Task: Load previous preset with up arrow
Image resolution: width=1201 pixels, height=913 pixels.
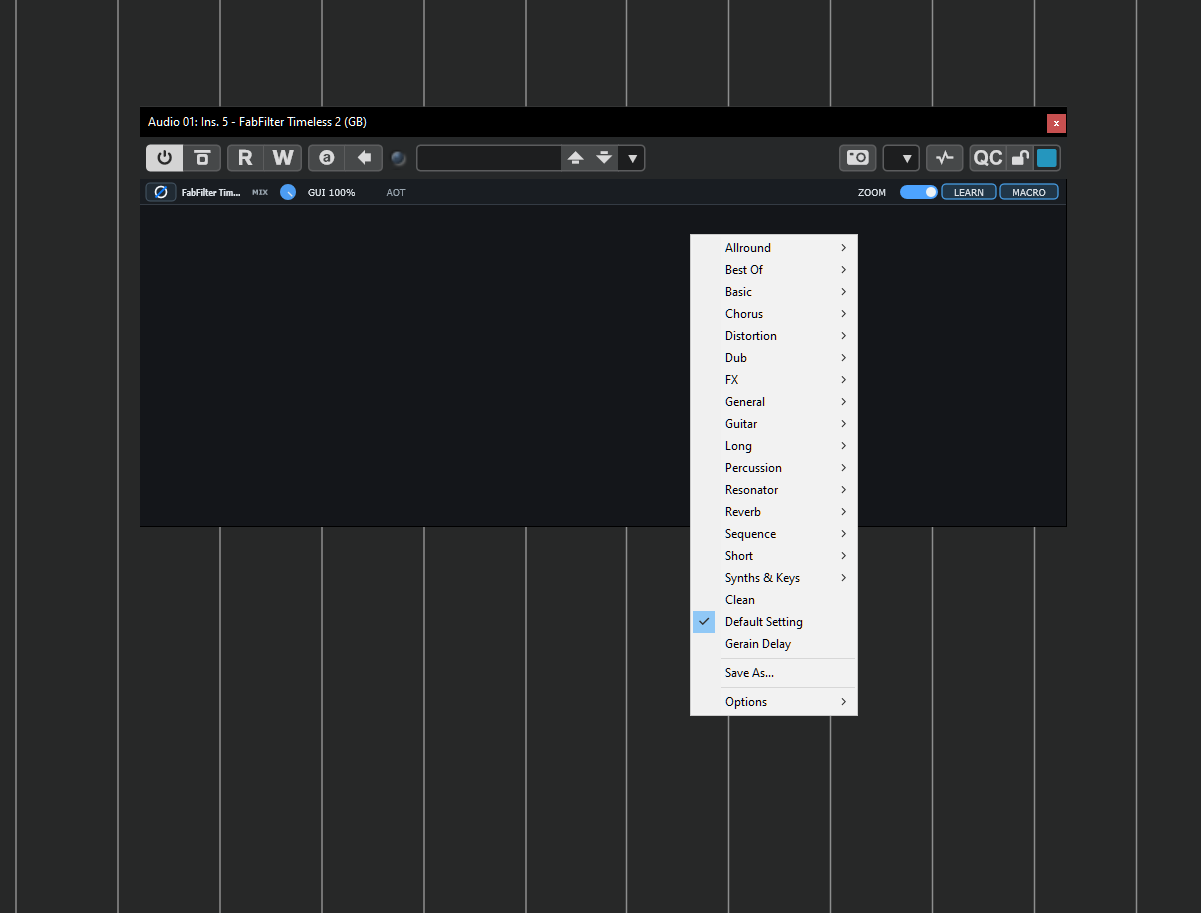Action: tap(575, 158)
